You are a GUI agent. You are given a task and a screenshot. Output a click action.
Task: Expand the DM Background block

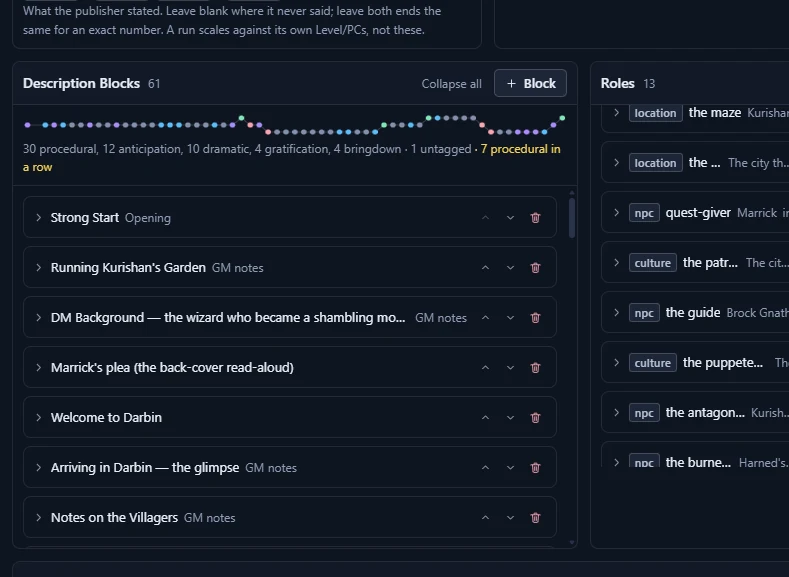(x=38, y=317)
